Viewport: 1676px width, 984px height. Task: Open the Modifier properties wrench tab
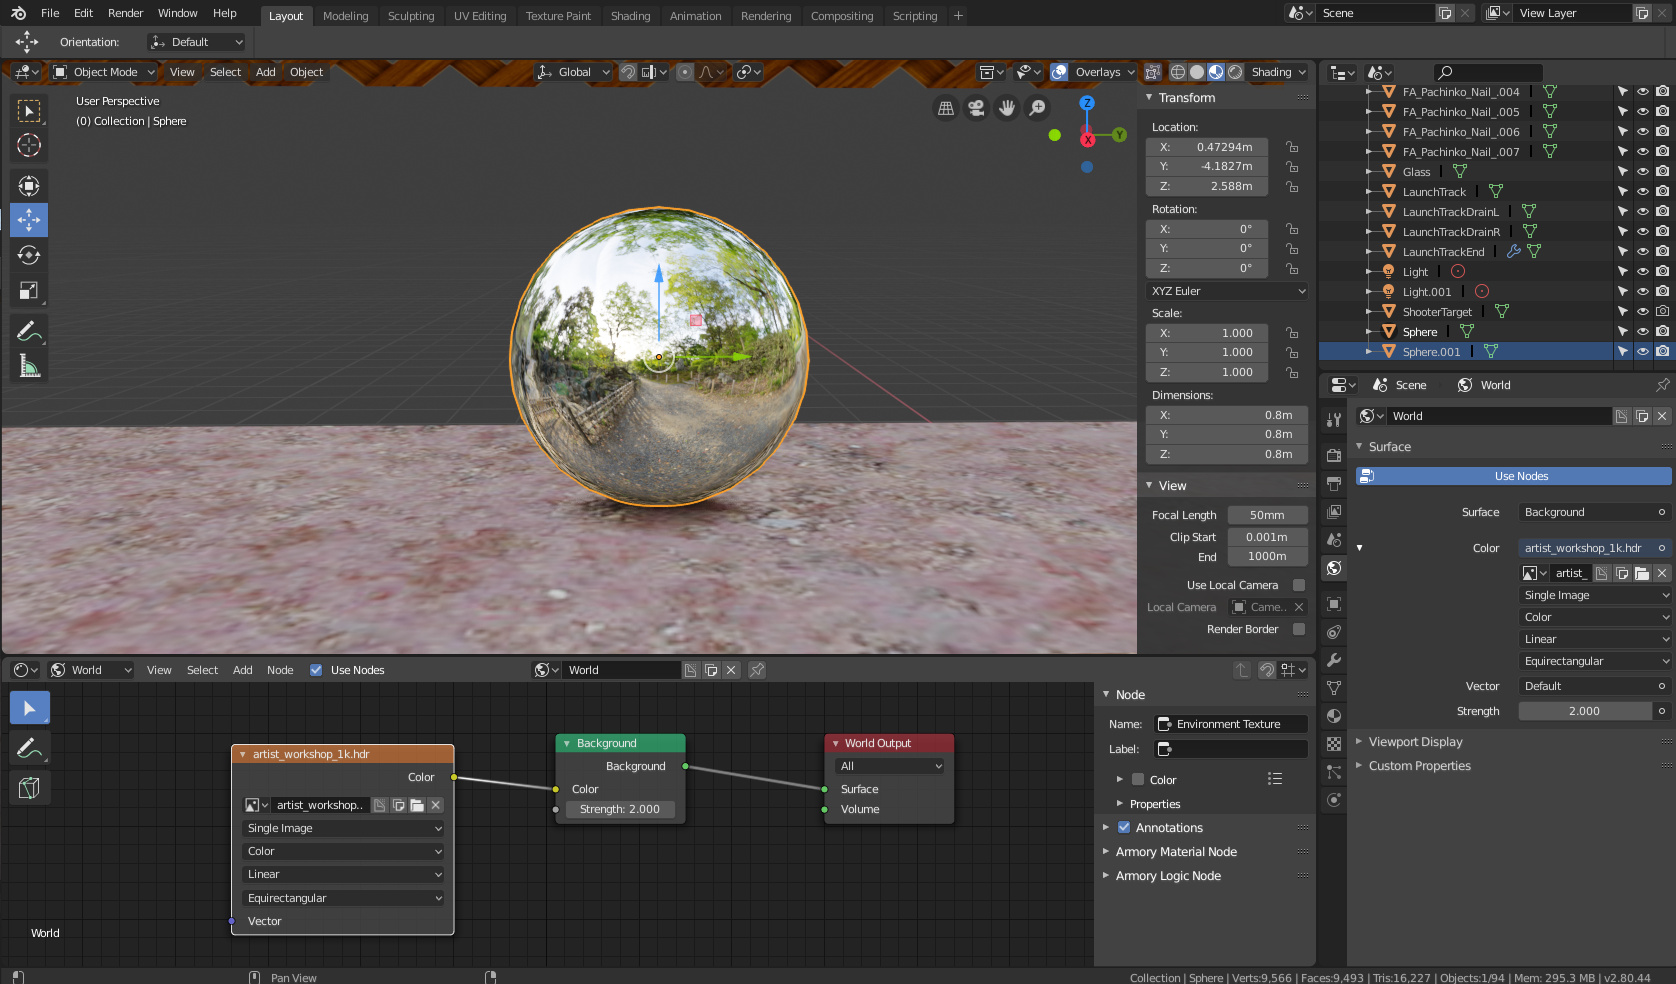pos(1333,660)
